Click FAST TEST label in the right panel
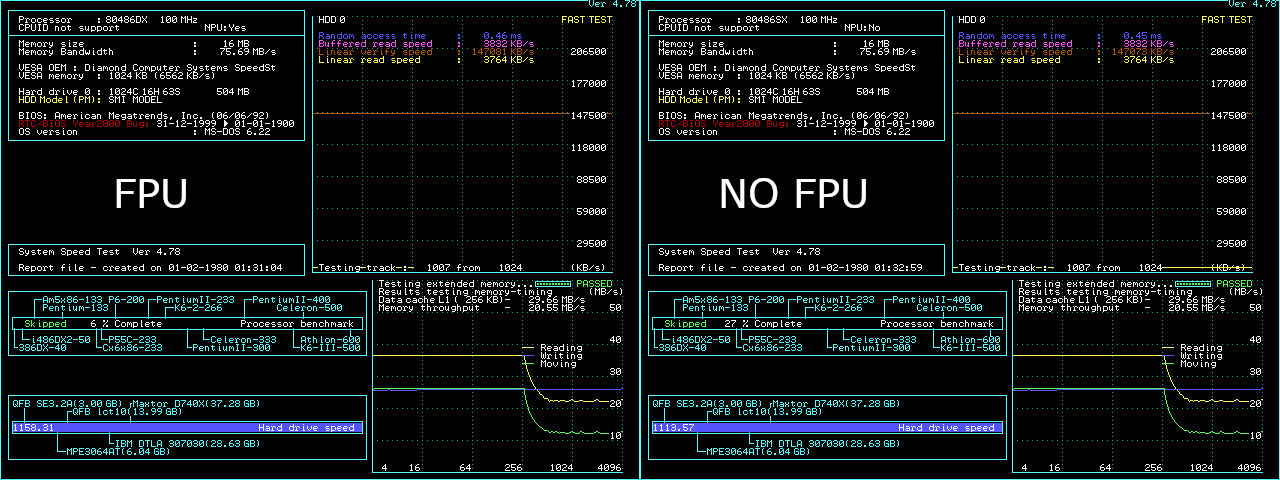 [1226, 19]
